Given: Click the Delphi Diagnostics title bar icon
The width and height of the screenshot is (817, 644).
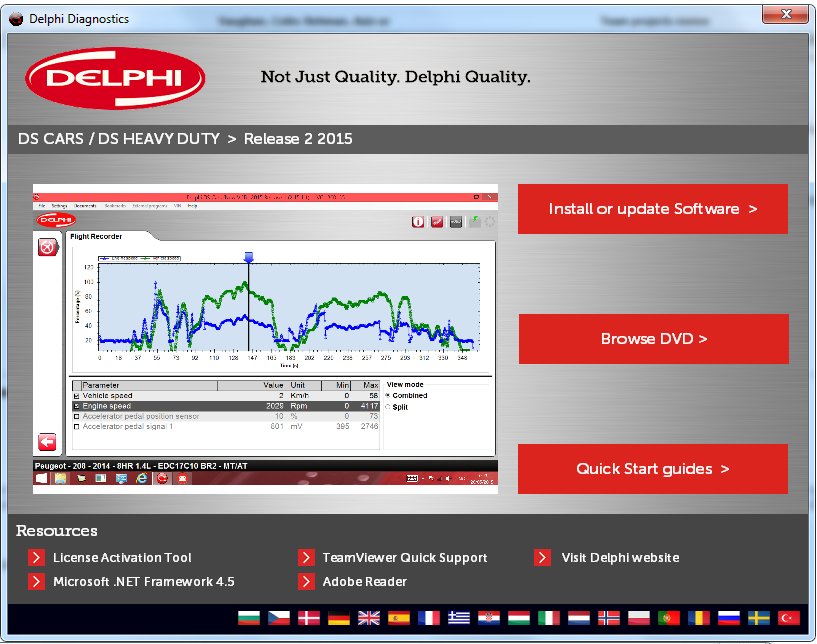Looking at the screenshot, I should pos(16,19).
